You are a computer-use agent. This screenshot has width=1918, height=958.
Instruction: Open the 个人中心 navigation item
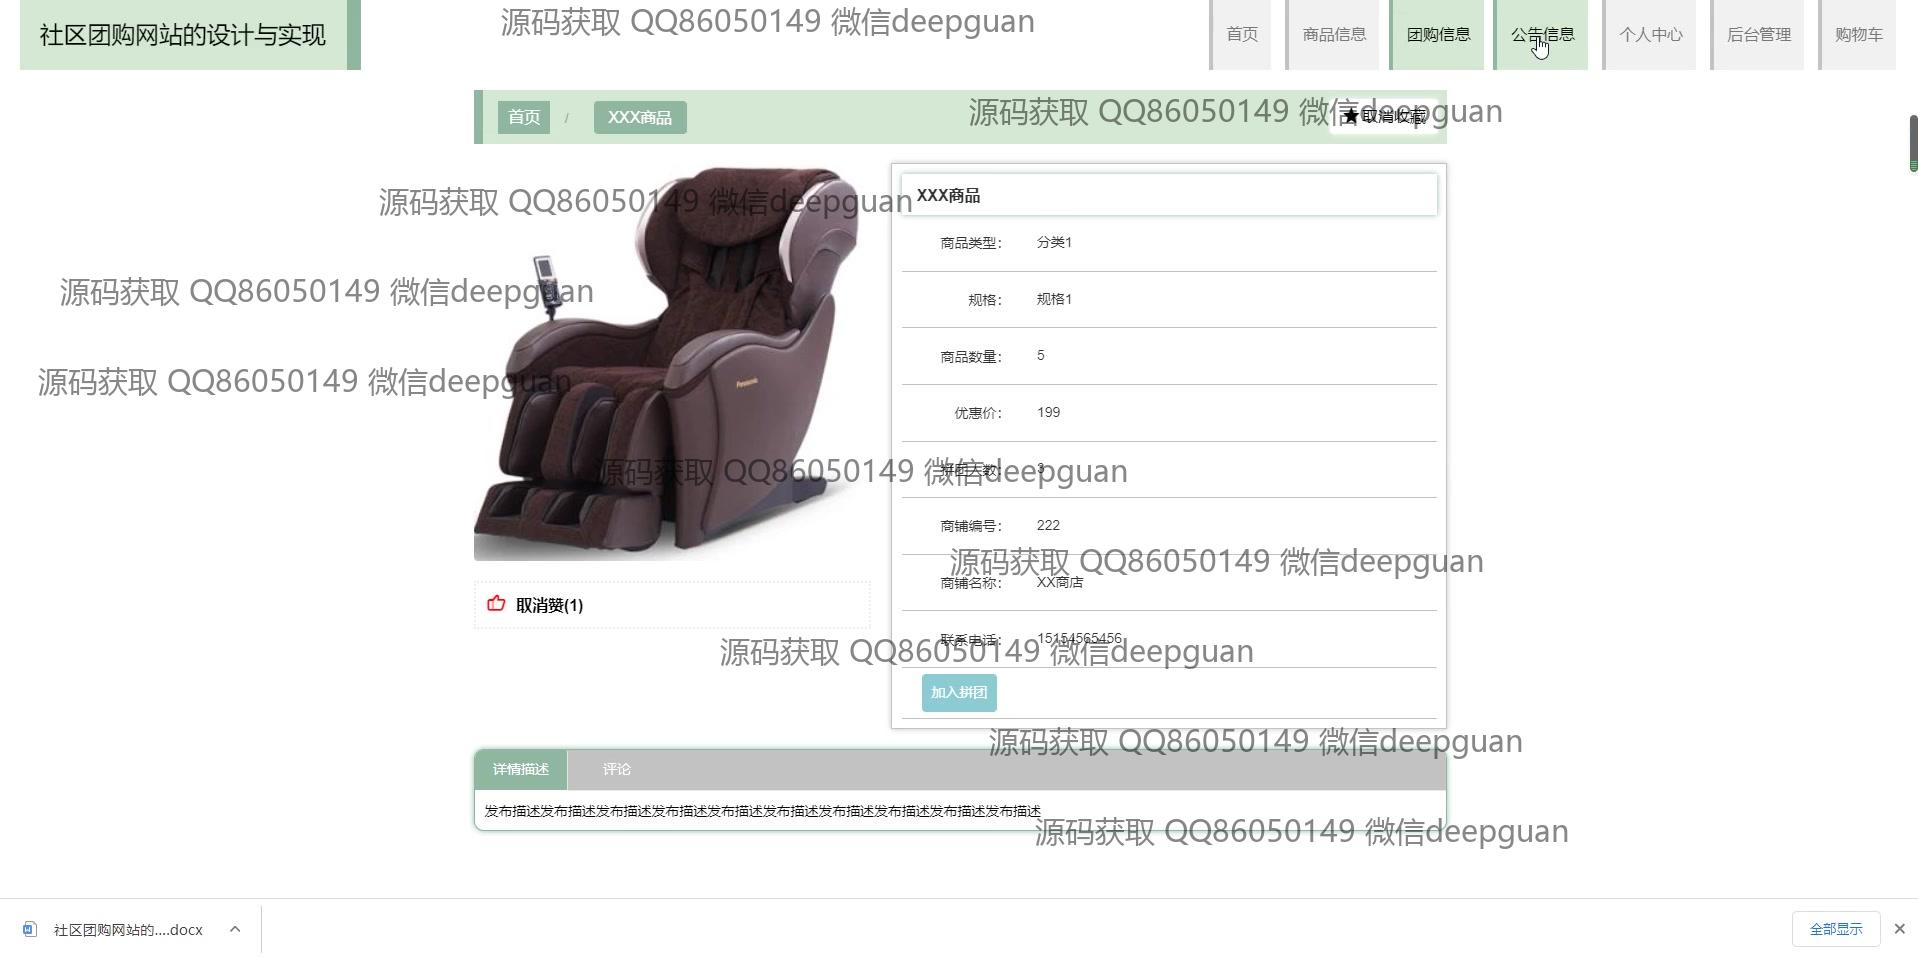point(1649,35)
